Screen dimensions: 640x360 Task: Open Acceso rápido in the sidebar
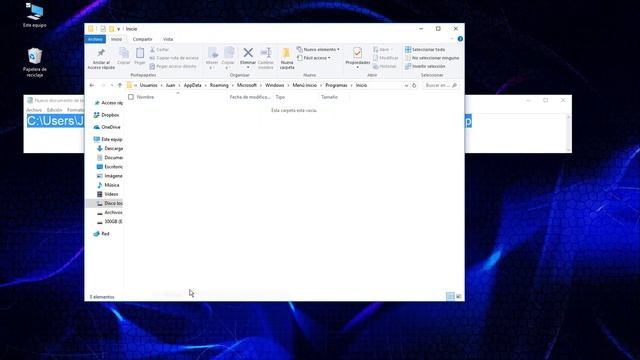pyautogui.click(x=108, y=103)
